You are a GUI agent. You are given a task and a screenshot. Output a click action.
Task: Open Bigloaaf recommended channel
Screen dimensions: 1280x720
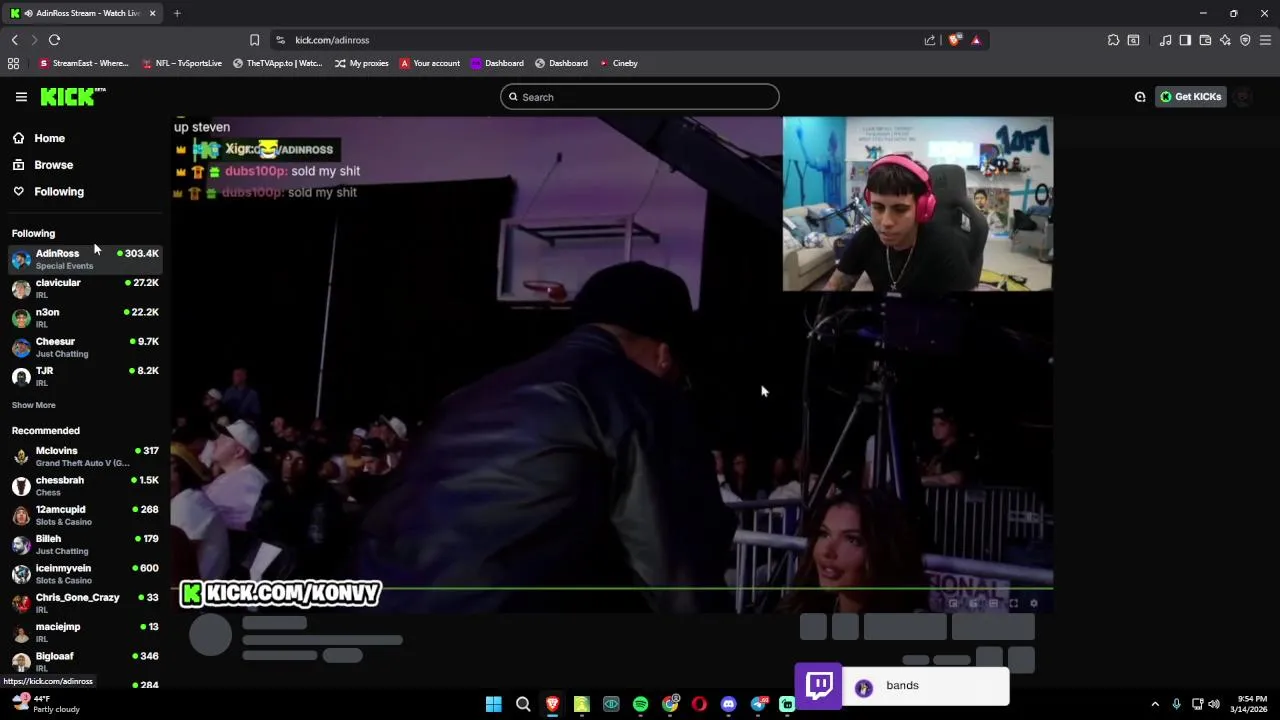pyautogui.click(x=85, y=661)
